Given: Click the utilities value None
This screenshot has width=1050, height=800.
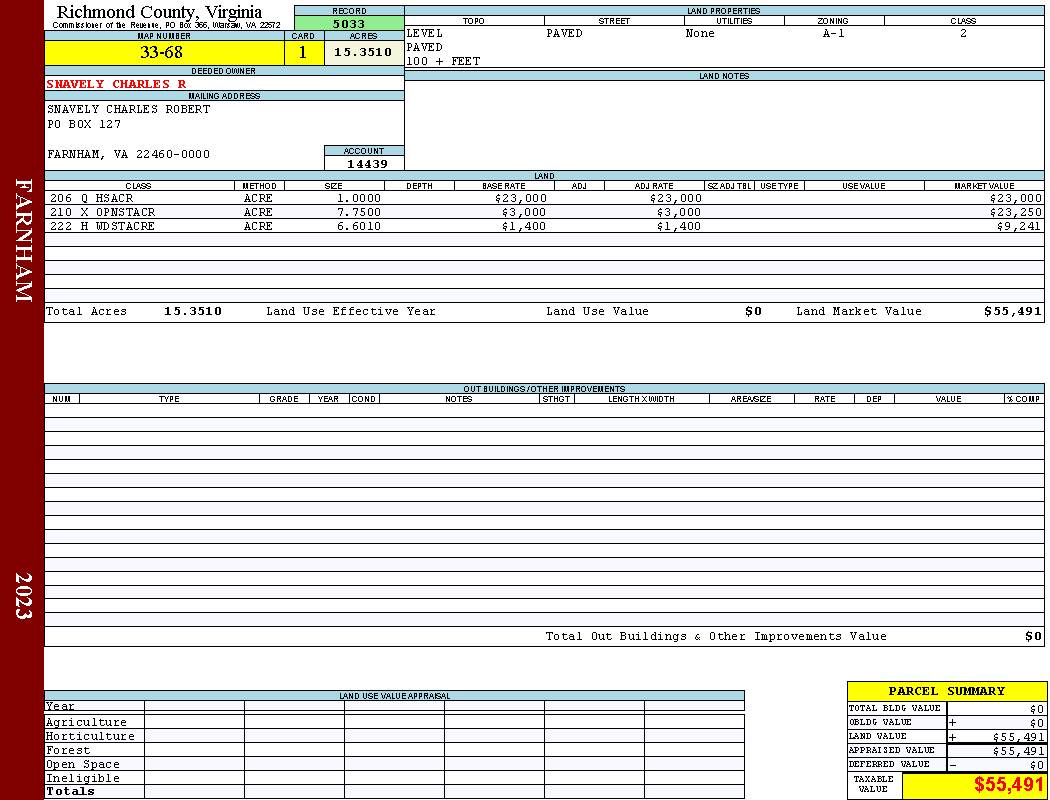Looking at the screenshot, I should click(x=700, y=33).
